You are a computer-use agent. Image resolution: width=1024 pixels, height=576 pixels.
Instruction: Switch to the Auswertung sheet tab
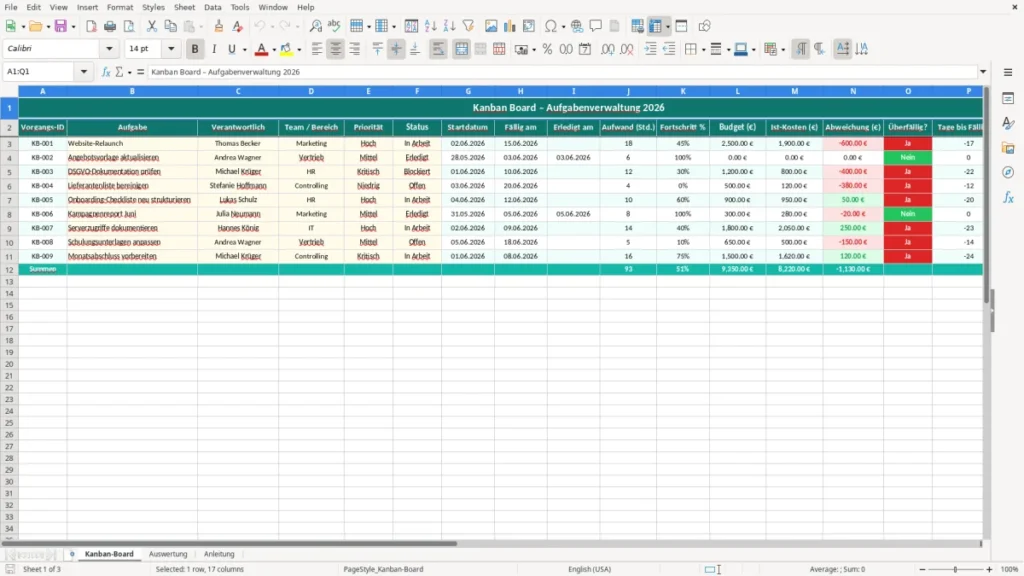(168, 554)
